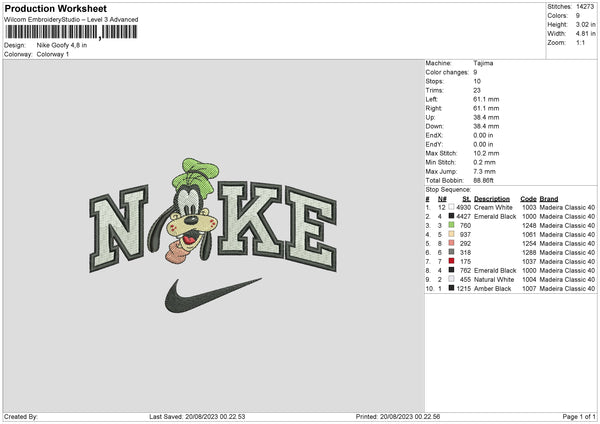Image resolution: width=600 pixels, height=424 pixels.
Task: Click the Emerald Black swatch in stop 2
Action: pyautogui.click(x=452, y=216)
